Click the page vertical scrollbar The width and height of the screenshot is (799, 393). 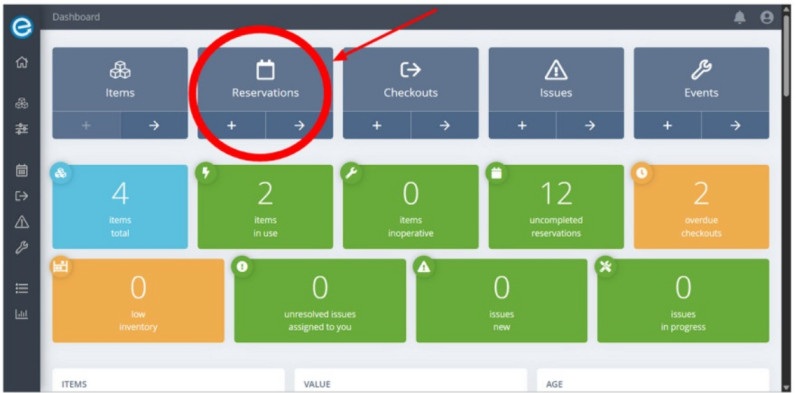click(x=787, y=56)
